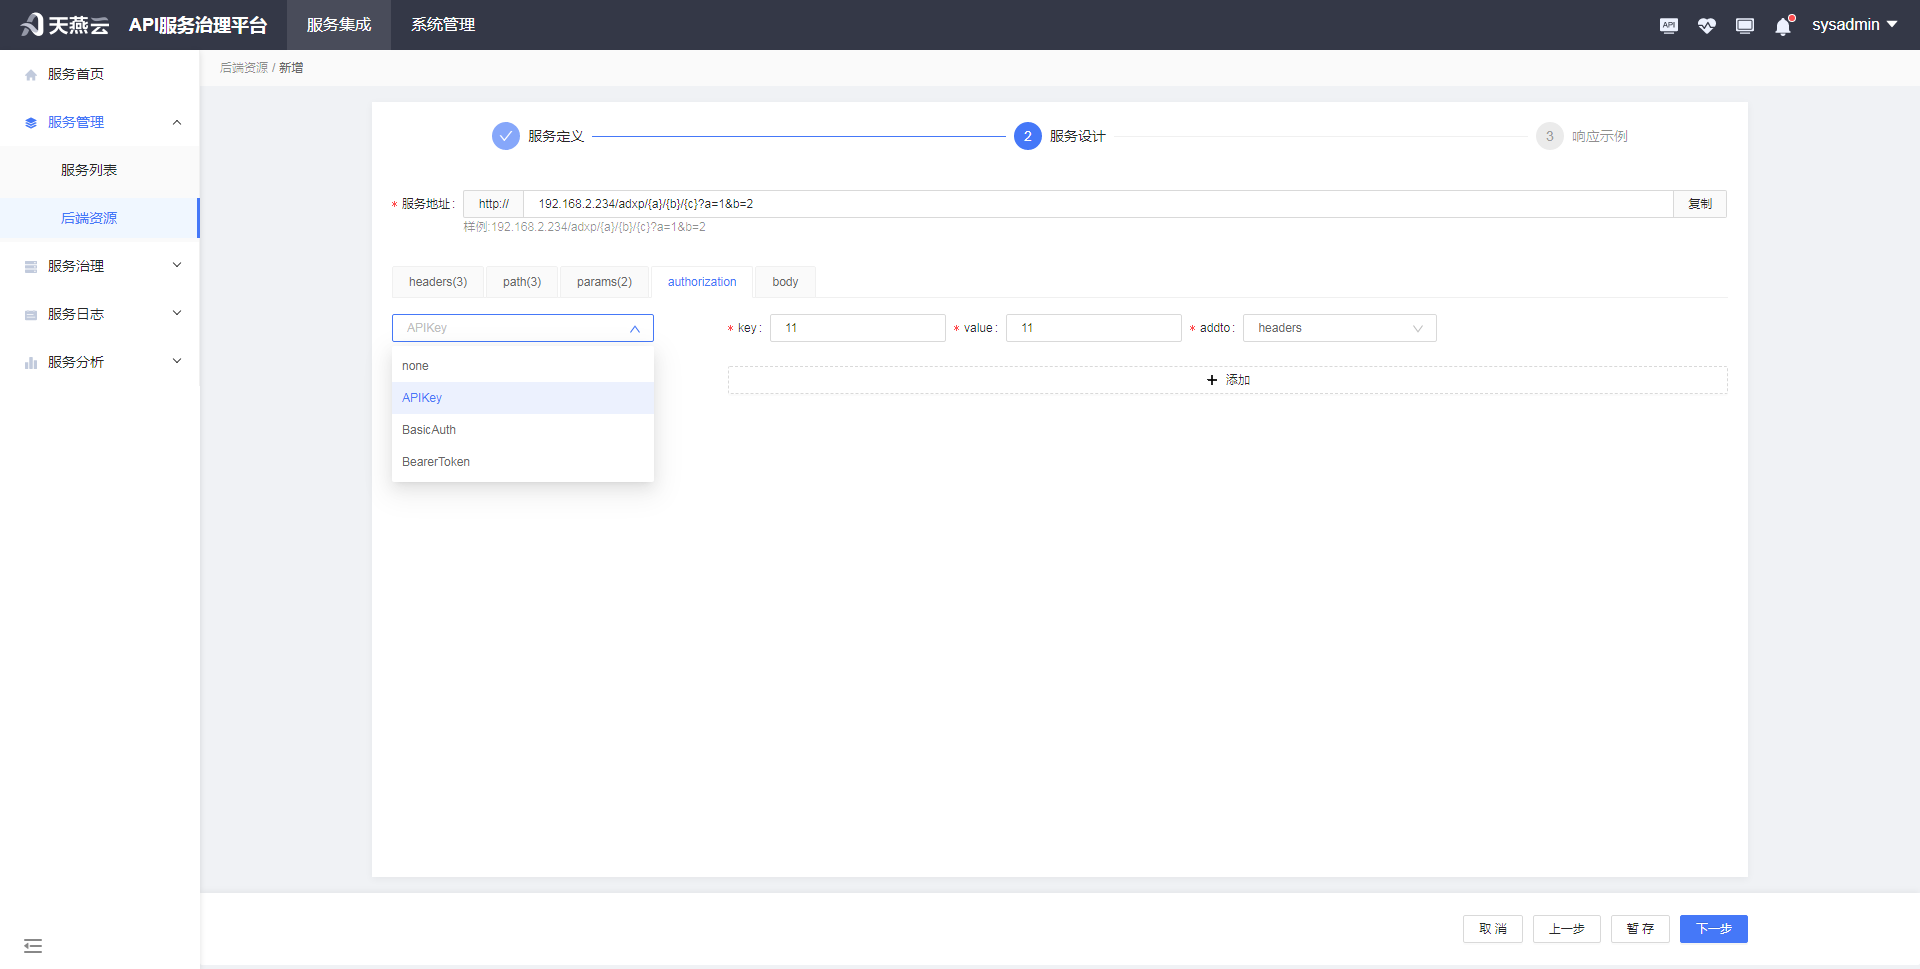The image size is (1920, 969).
Task: Expand the 服务日志 sidebar section
Action: pyautogui.click(x=177, y=313)
